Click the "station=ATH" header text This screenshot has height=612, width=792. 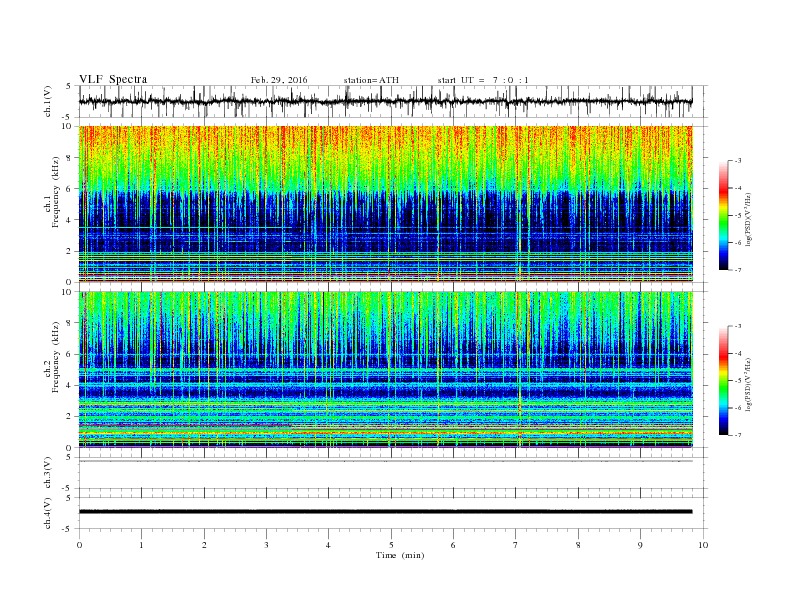click(x=371, y=80)
